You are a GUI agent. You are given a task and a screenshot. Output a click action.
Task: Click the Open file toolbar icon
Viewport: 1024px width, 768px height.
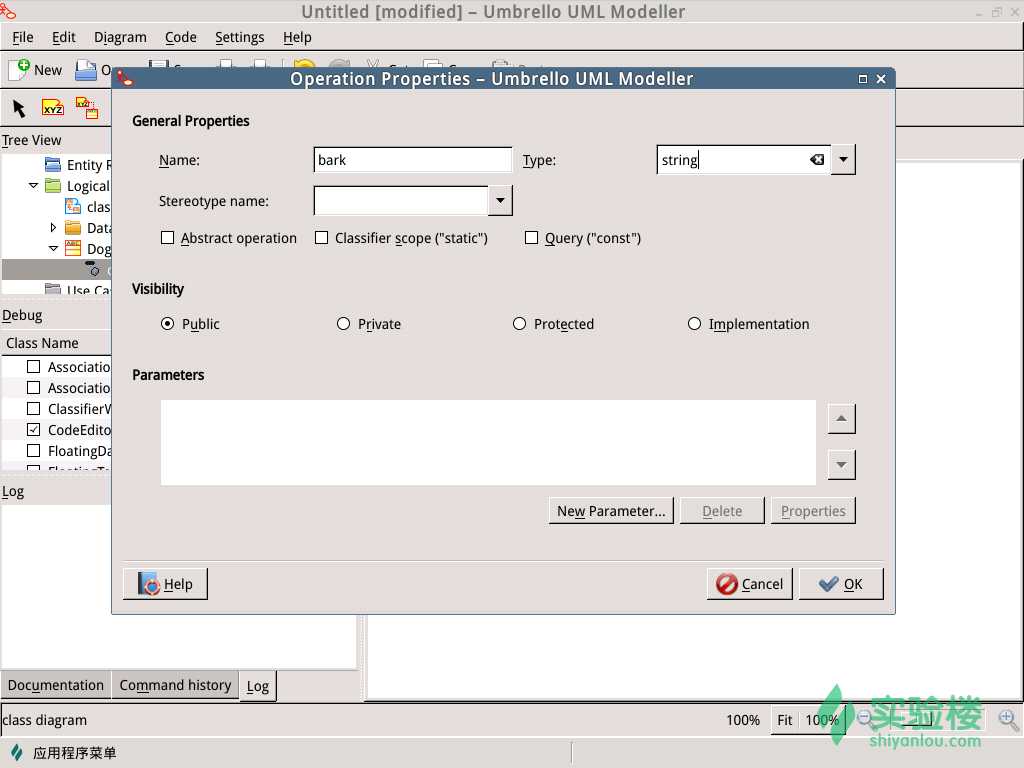[x=86, y=70]
